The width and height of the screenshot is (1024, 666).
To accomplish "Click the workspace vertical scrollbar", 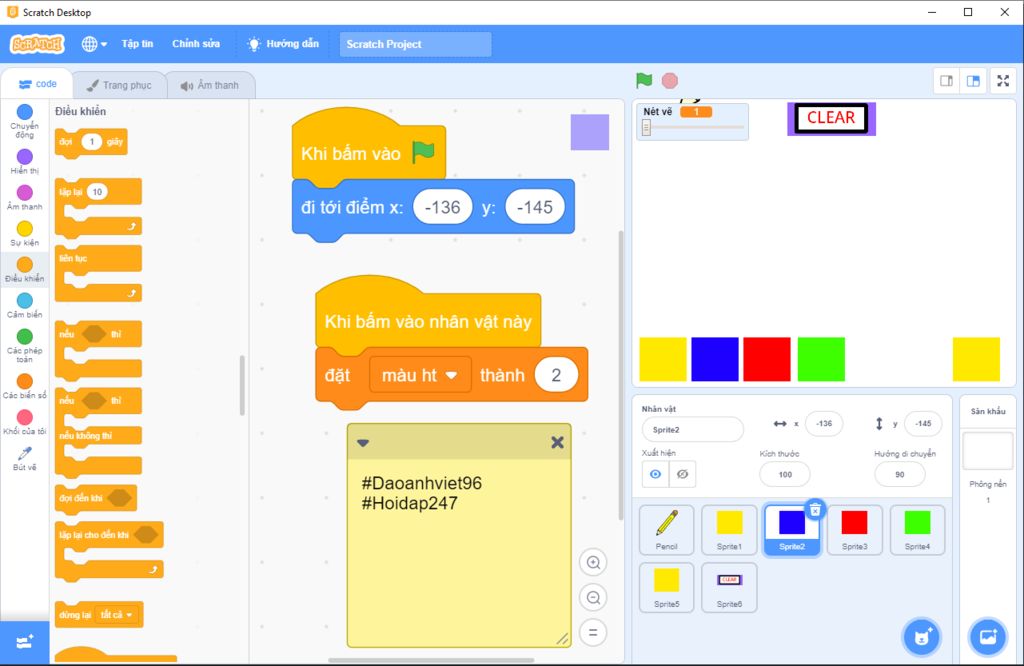I will 620,375.
